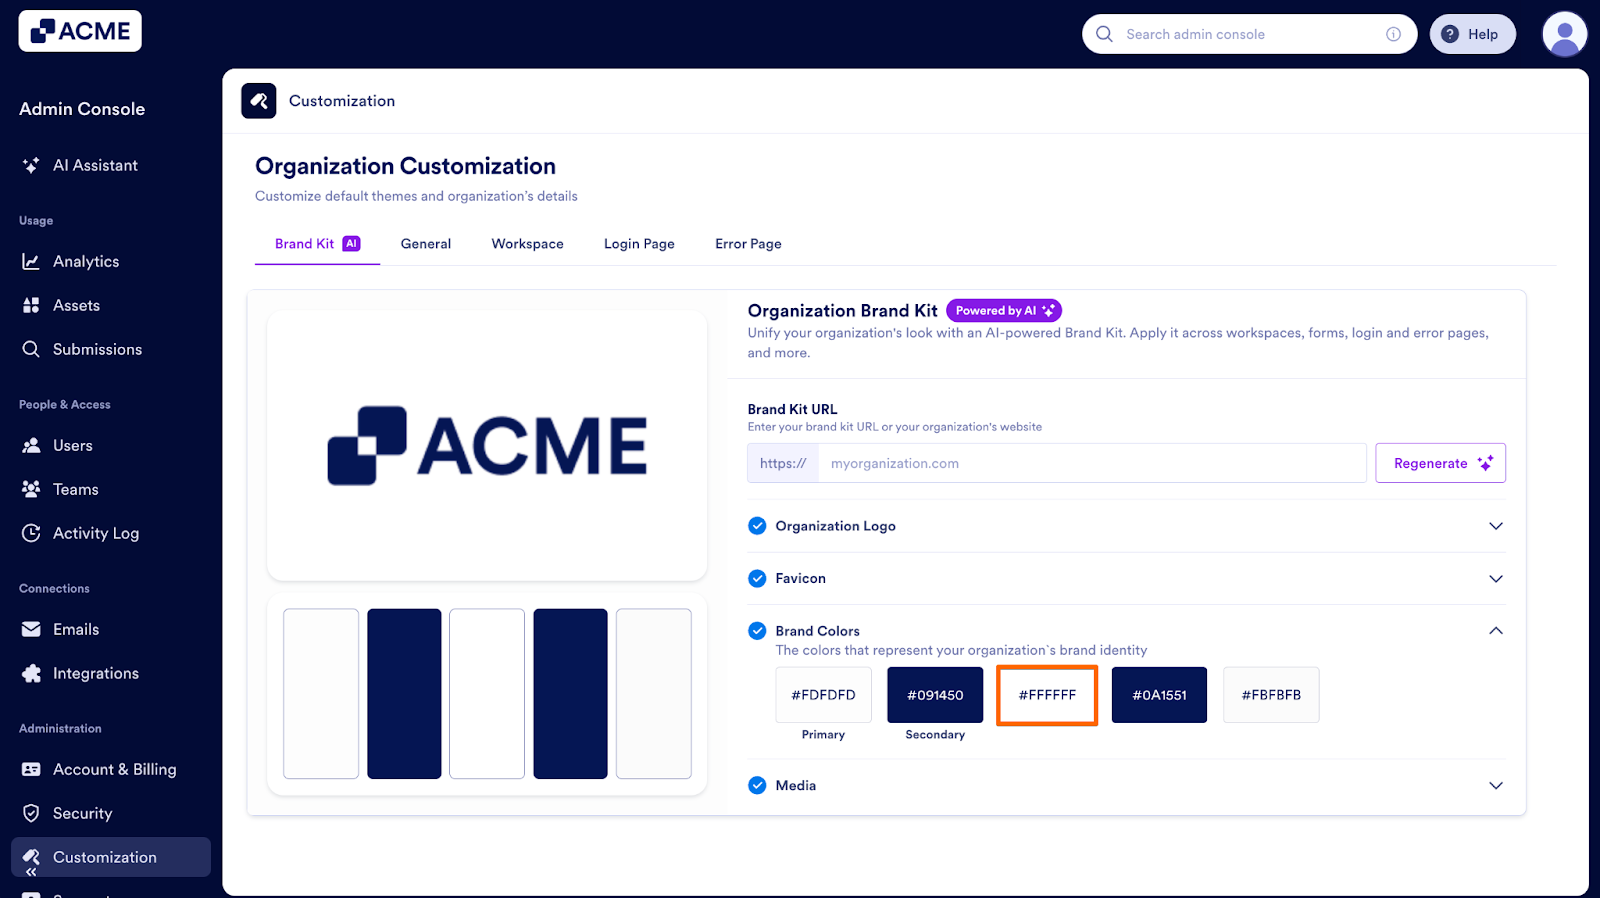
Task: Expand the Media section chevron
Action: coord(1496,785)
